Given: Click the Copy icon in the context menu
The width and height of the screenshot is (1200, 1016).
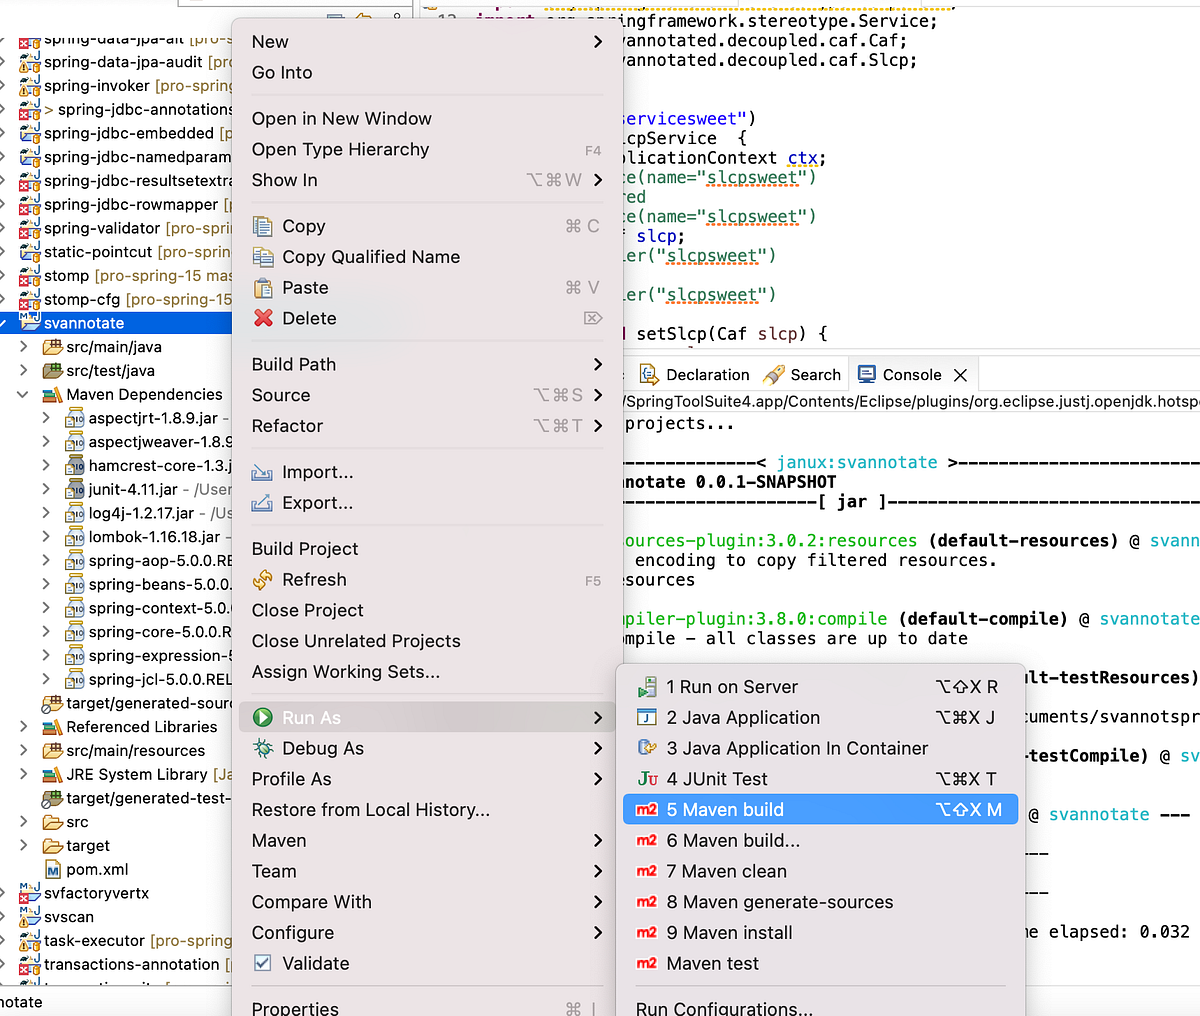Looking at the screenshot, I should (263, 226).
